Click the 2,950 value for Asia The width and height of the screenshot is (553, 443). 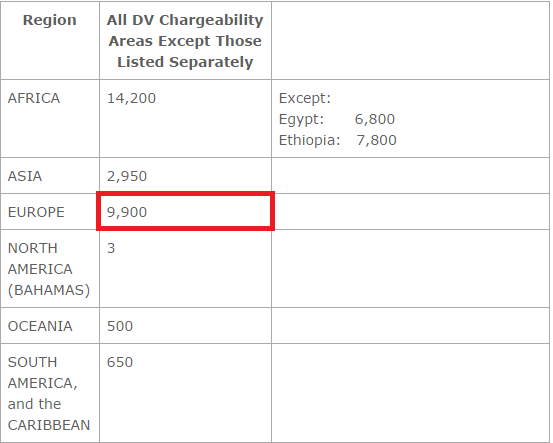tap(127, 176)
